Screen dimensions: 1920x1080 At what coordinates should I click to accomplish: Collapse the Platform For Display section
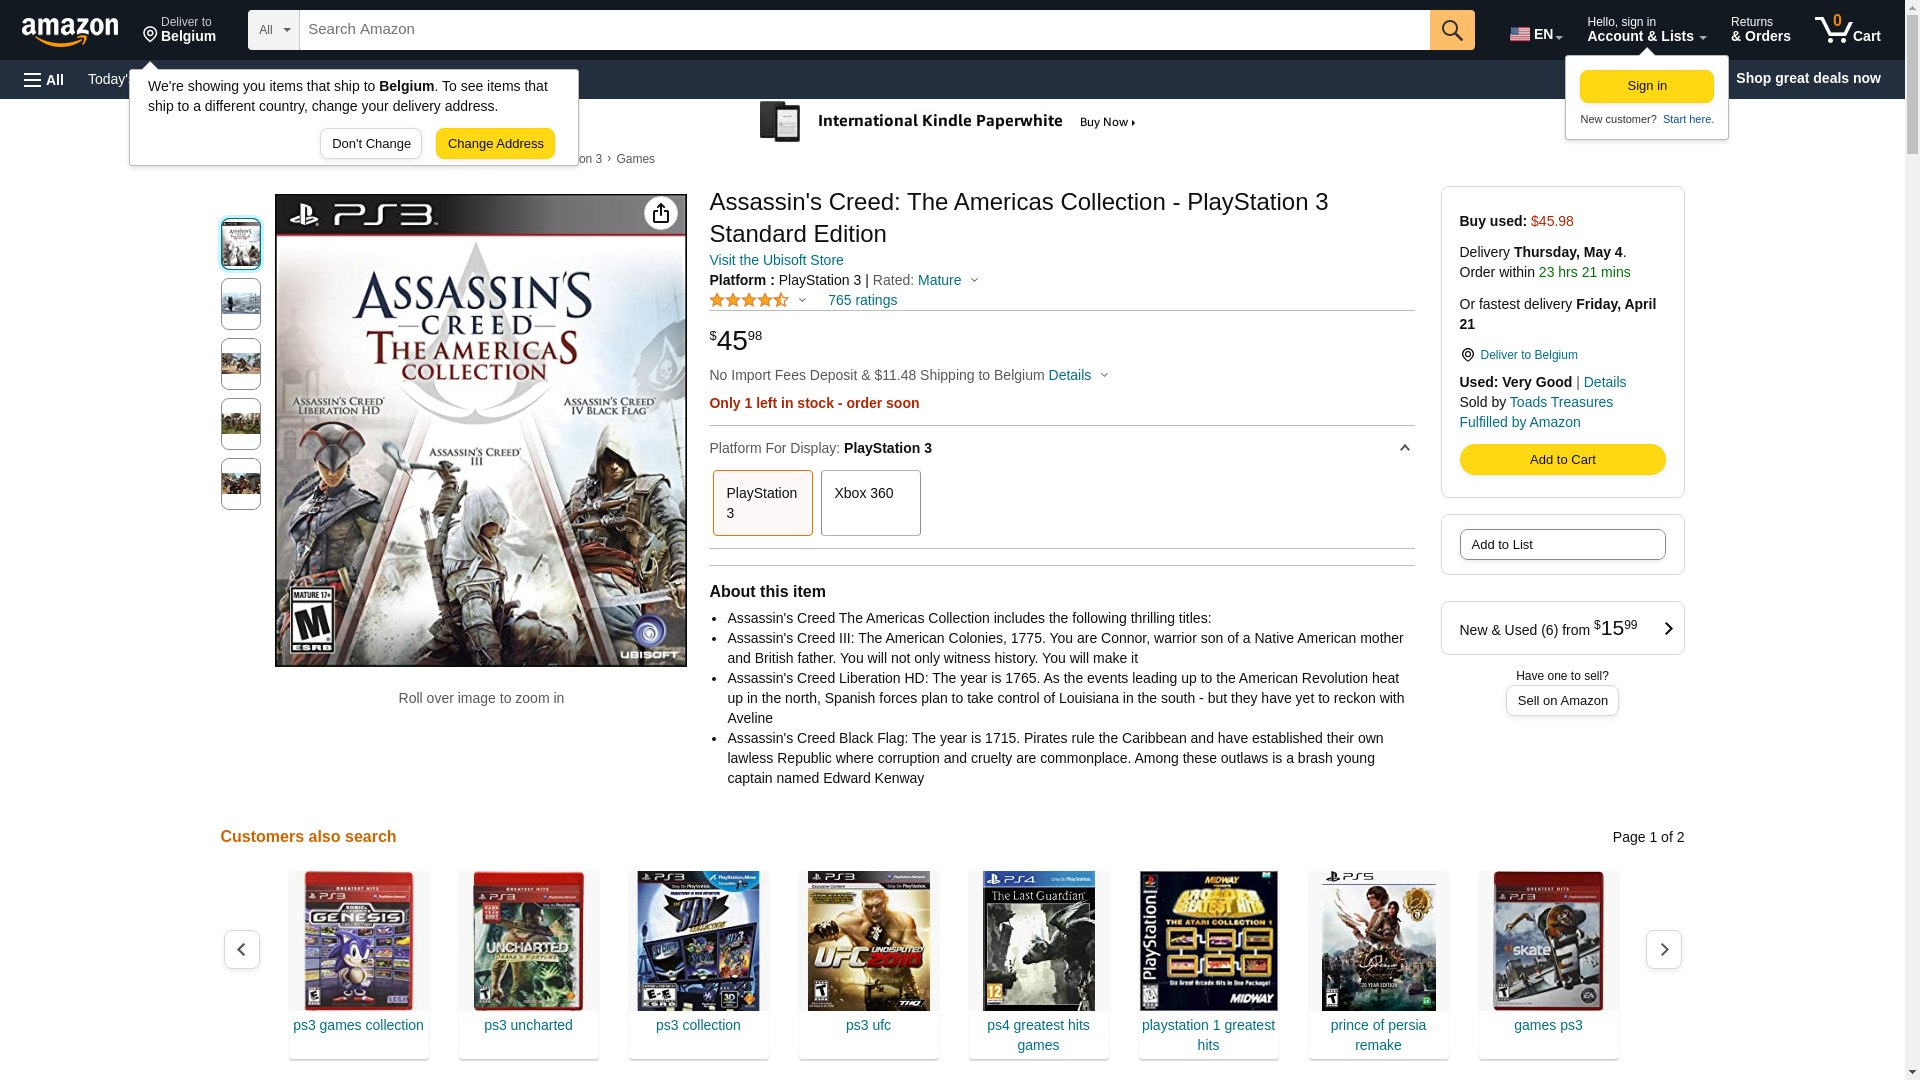click(1404, 448)
